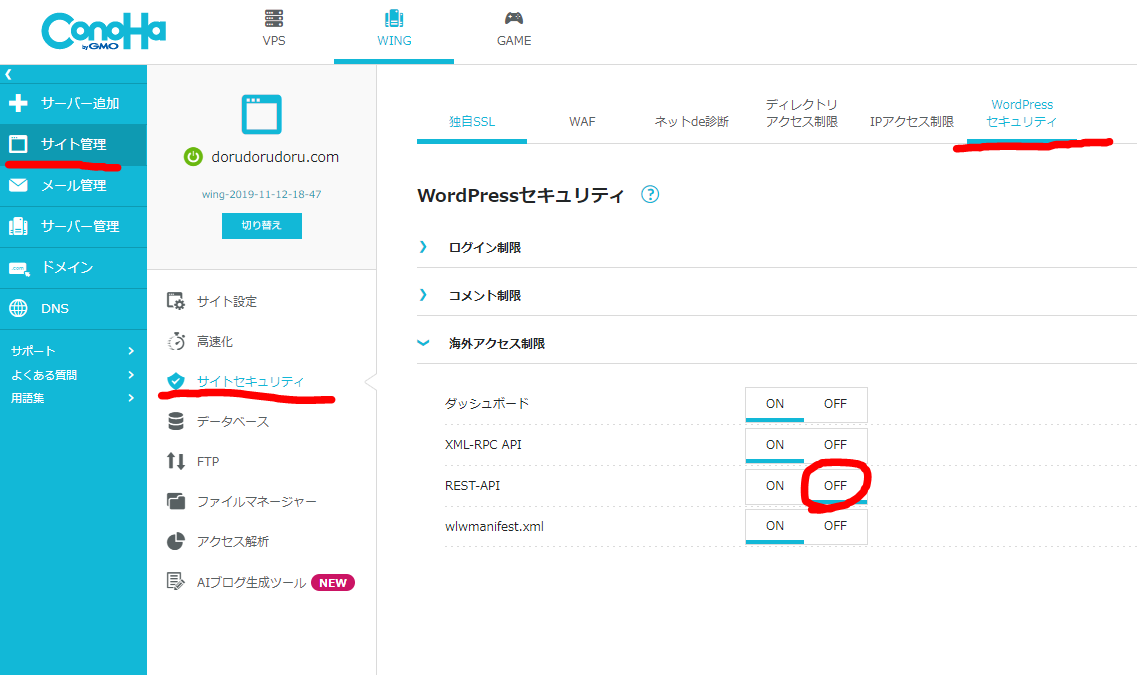
Task: Open データベース icon in site menu
Action: tap(175, 421)
